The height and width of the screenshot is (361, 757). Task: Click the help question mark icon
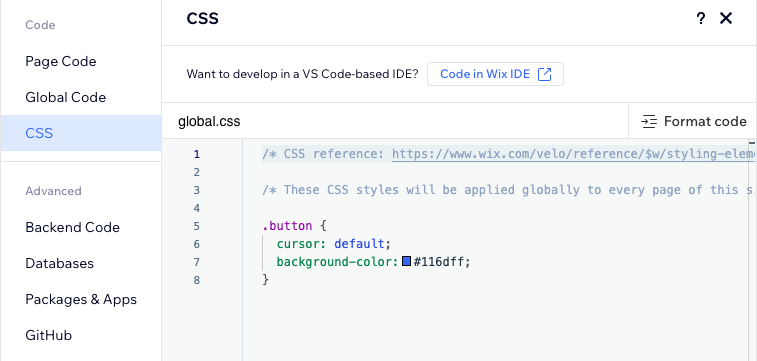pos(701,19)
